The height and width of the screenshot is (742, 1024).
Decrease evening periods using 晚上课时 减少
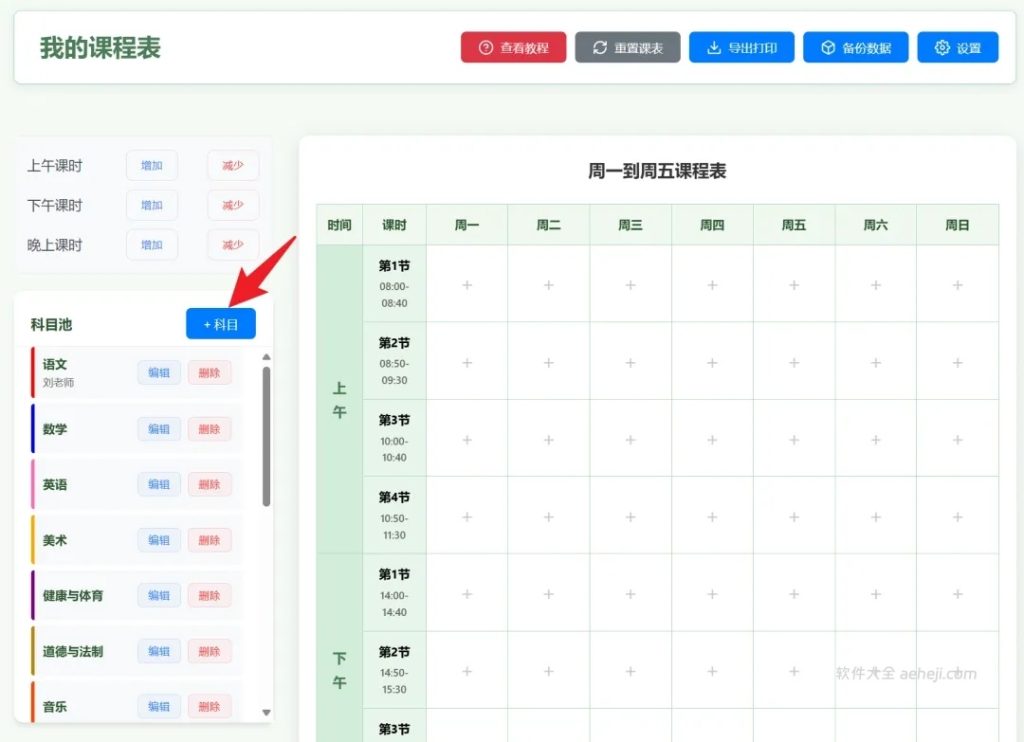[232, 245]
